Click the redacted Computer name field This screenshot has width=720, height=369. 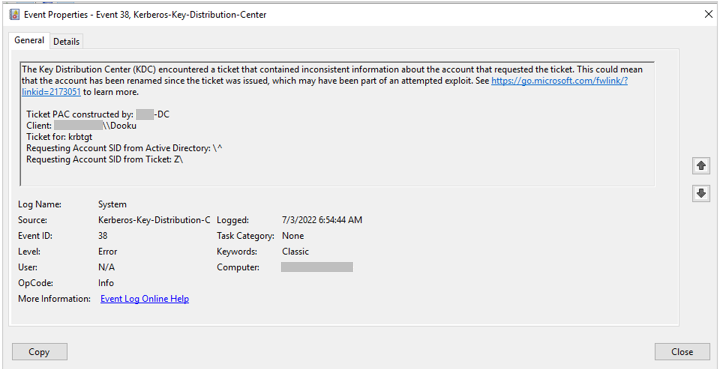point(317,267)
